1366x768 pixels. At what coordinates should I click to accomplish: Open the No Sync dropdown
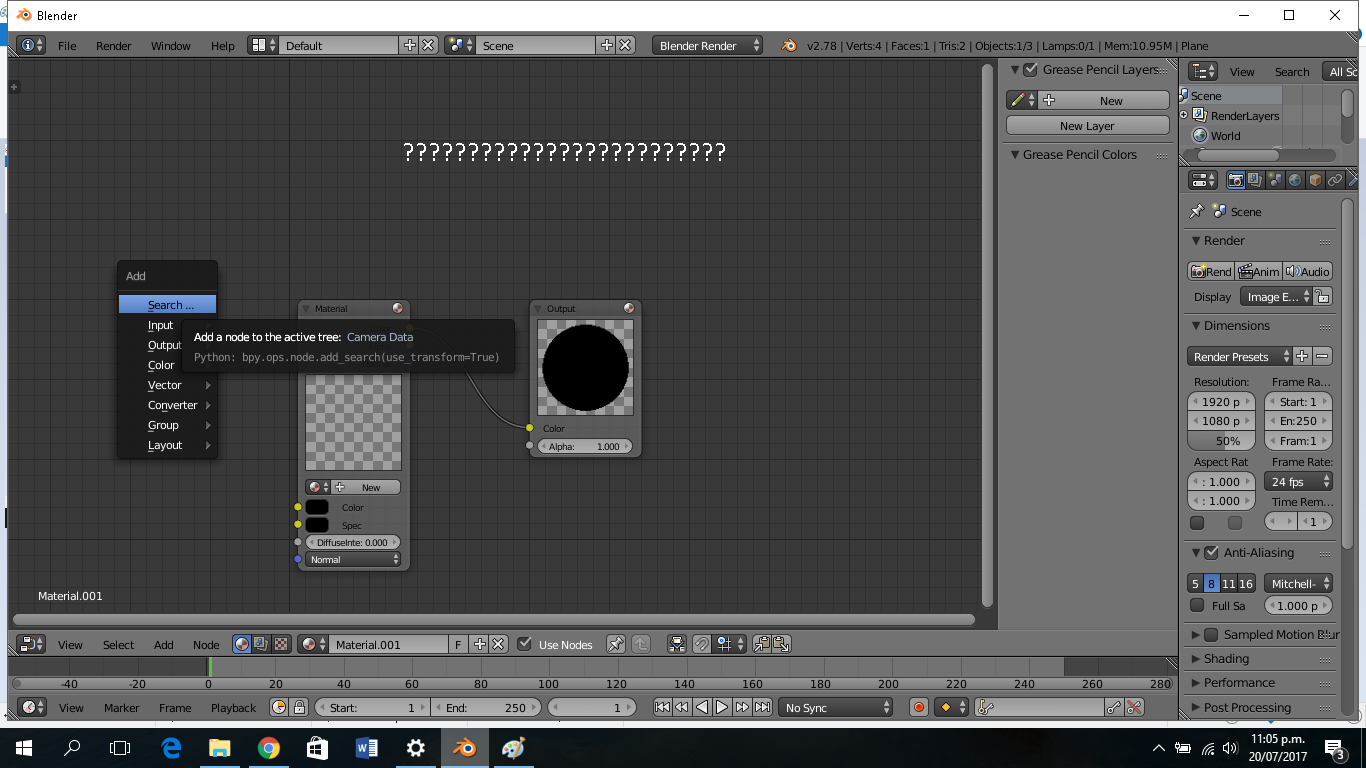pos(836,707)
